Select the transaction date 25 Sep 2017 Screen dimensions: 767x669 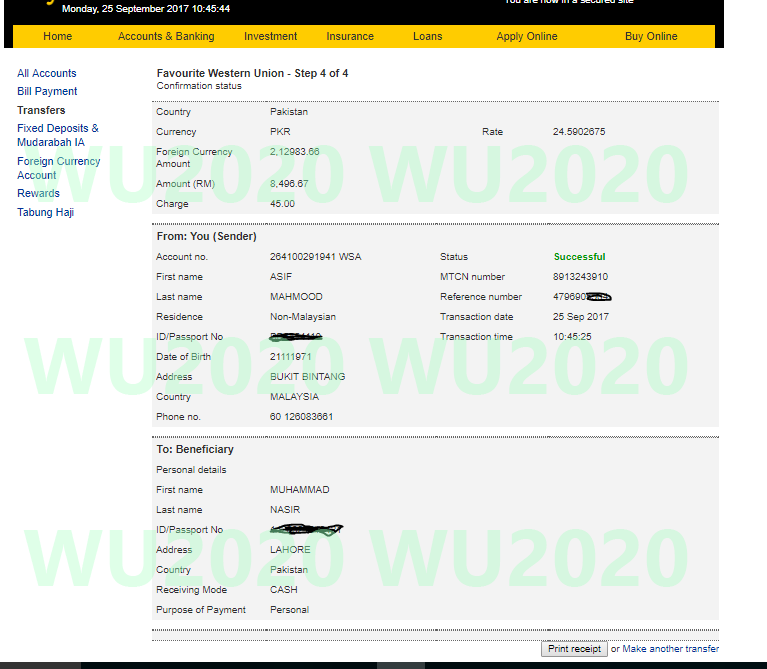(581, 317)
